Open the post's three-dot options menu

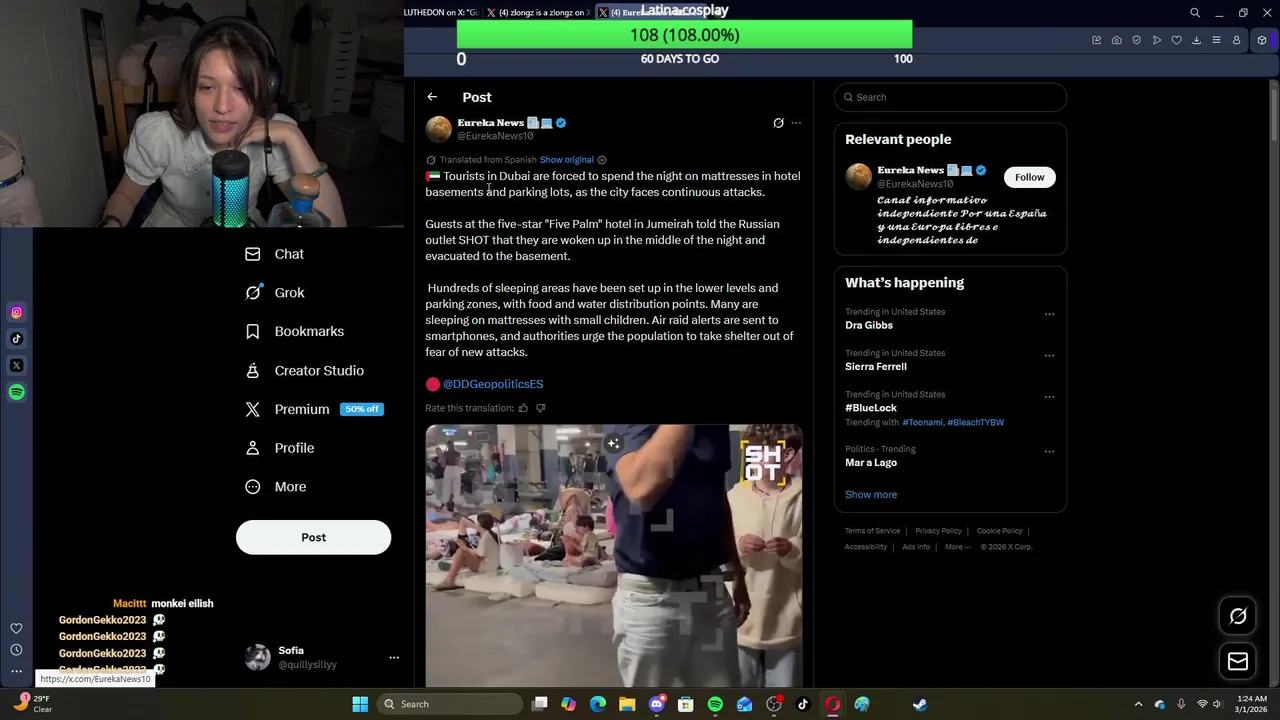[796, 123]
